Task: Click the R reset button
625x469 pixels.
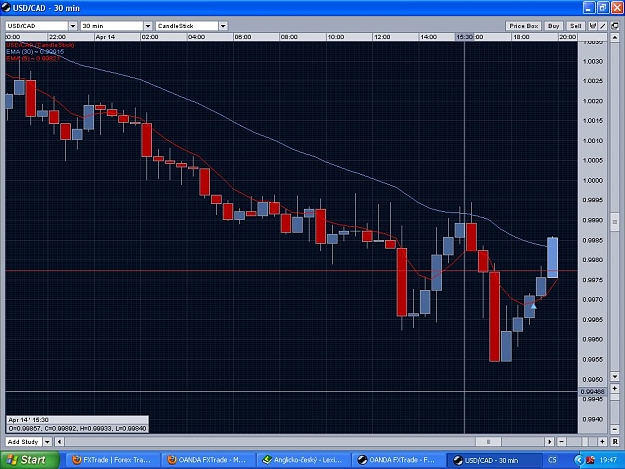Action: 614,442
